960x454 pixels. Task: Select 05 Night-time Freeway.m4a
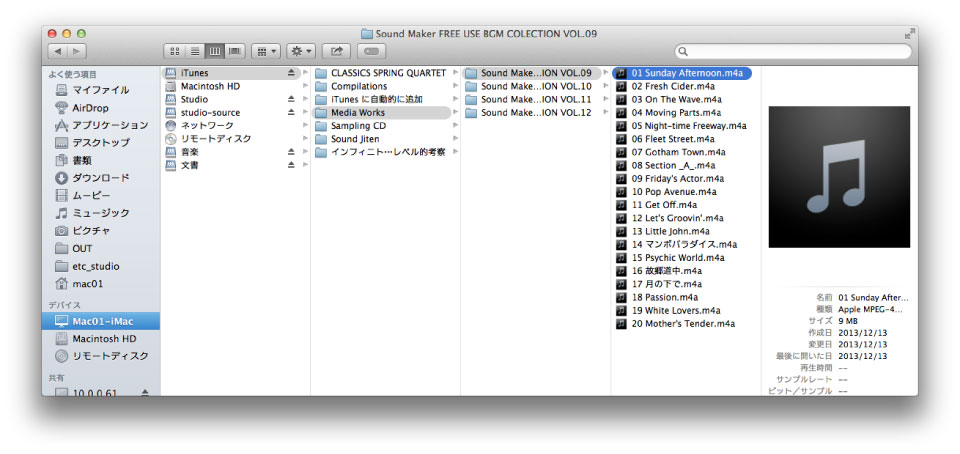[682, 125]
